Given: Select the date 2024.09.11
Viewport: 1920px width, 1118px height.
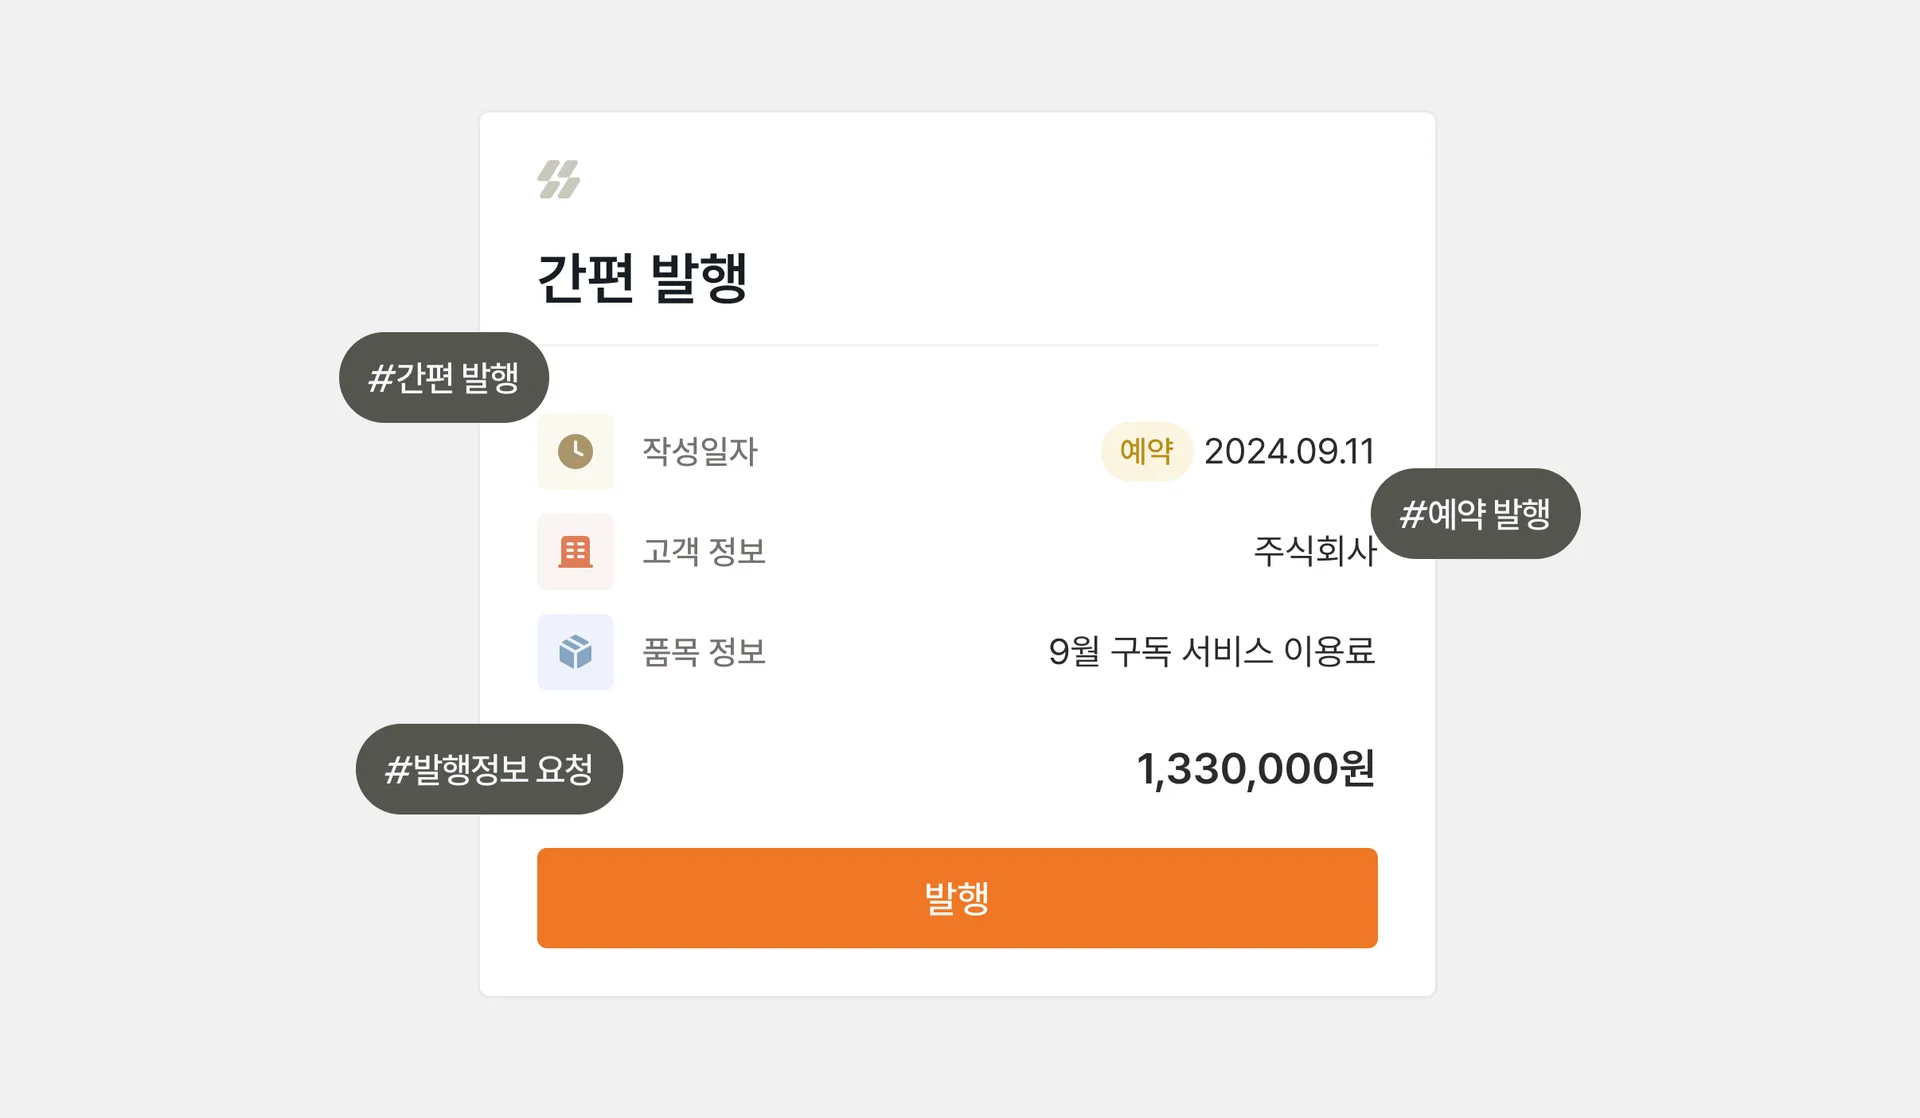Looking at the screenshot, I should (x=1289, y=451).
